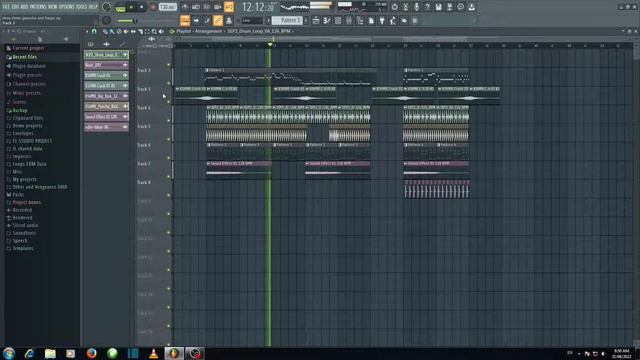The width and height of the screenshot is (640, 360).
Task: Open My projects folder
Action: [24, 179]
